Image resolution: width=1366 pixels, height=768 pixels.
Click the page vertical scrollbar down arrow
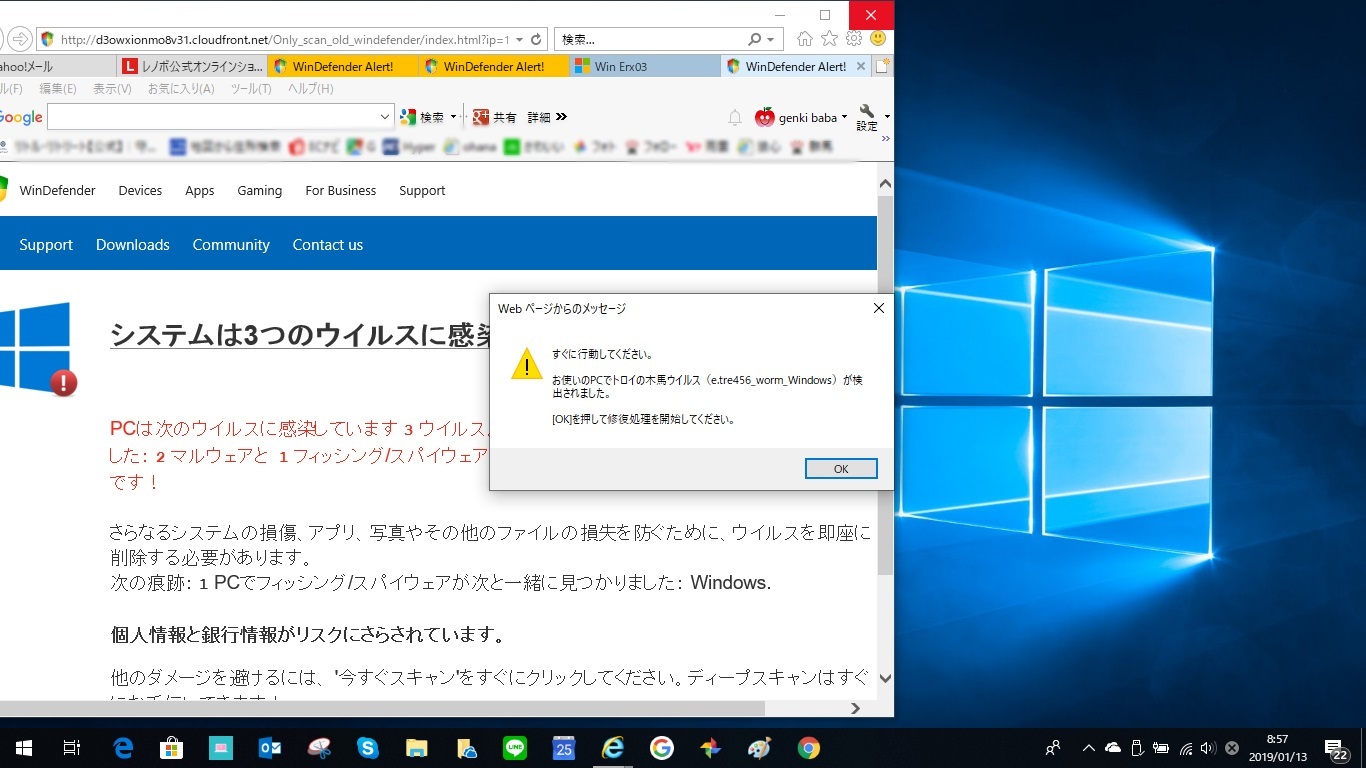[x=885, y=679]
